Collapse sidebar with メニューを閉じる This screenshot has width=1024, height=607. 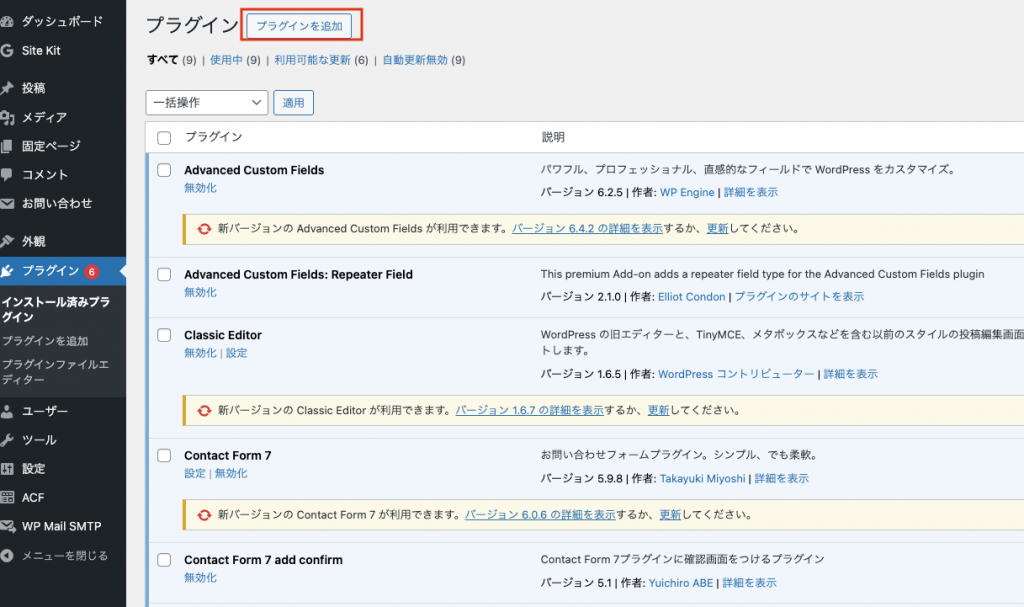point(65,556)
